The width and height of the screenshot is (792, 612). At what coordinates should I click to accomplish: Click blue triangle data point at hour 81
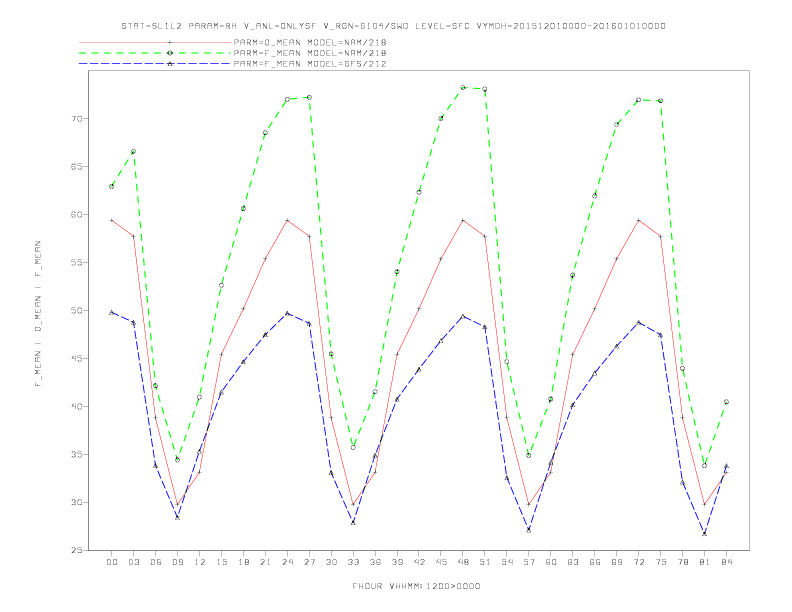(705, 533)
